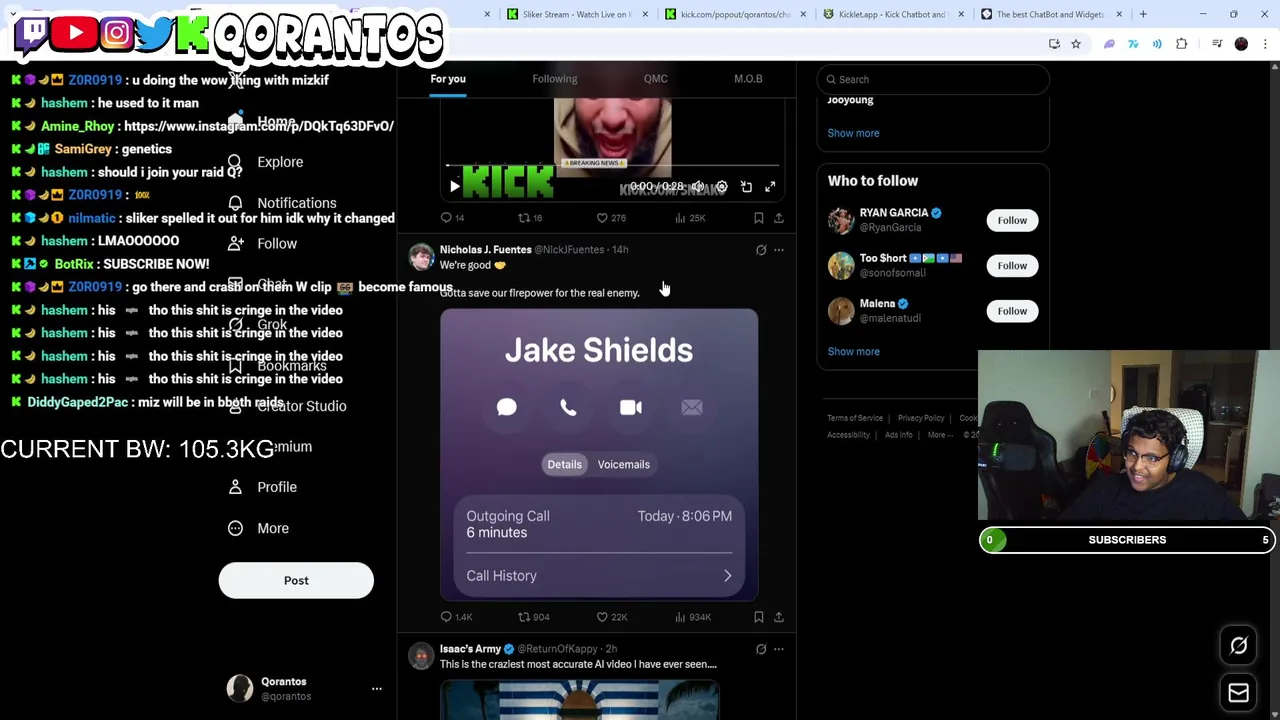Open browser media controls icon
Viewport: 1280px width, 720px height.
click(1217, 44)
